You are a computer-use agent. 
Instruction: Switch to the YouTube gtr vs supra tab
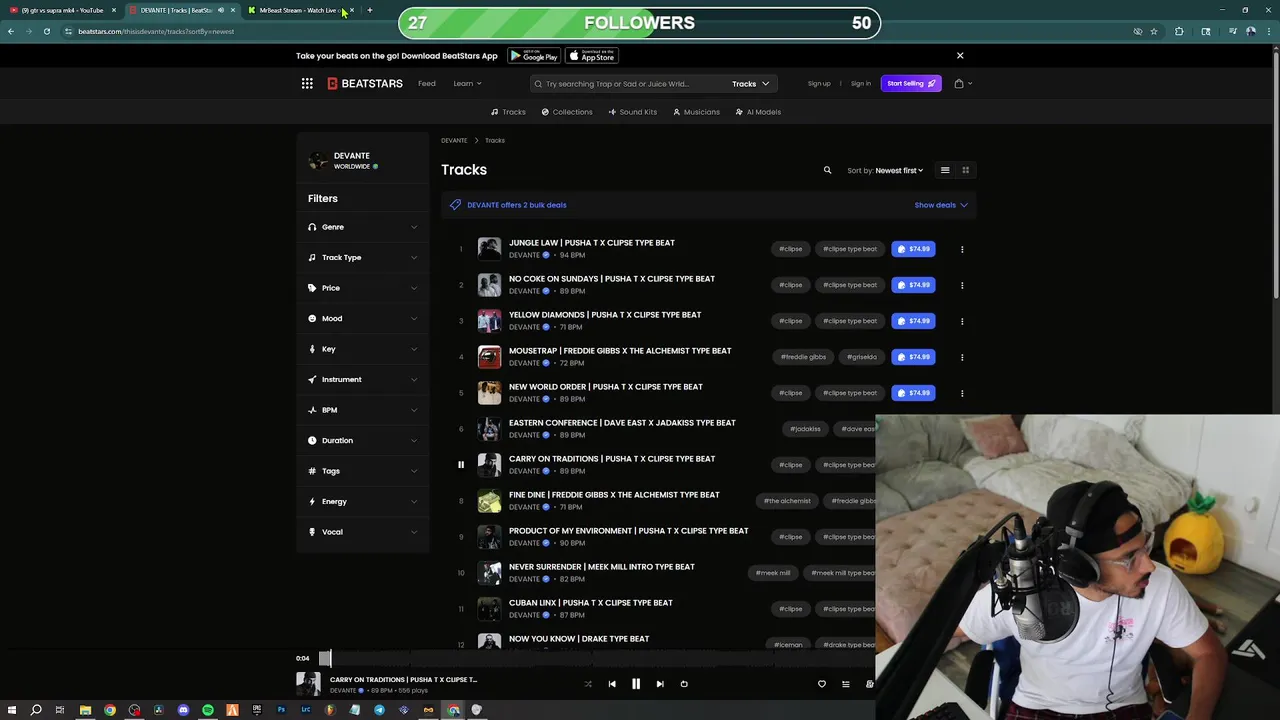click(62, 10)
